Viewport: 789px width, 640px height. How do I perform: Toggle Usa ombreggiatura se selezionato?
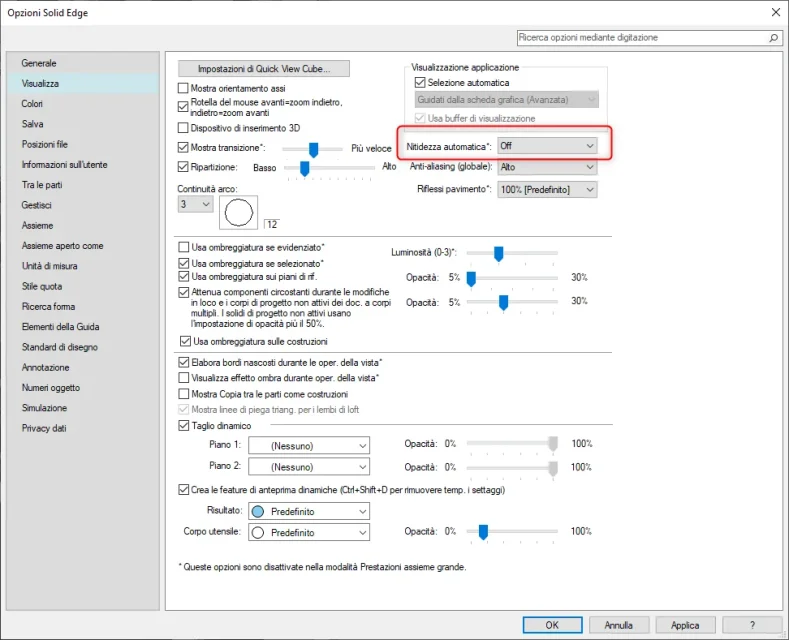tap(184, 263)
